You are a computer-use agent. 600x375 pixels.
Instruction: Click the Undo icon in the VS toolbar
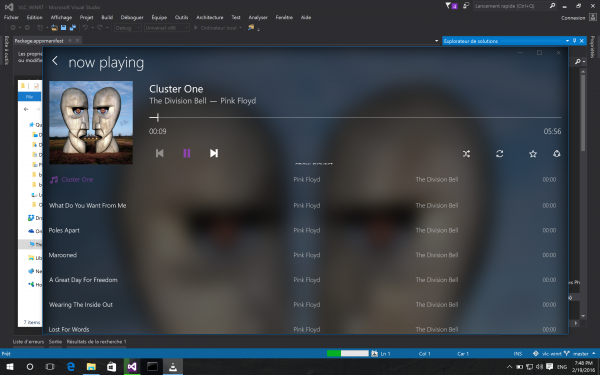tap(85, 28)
